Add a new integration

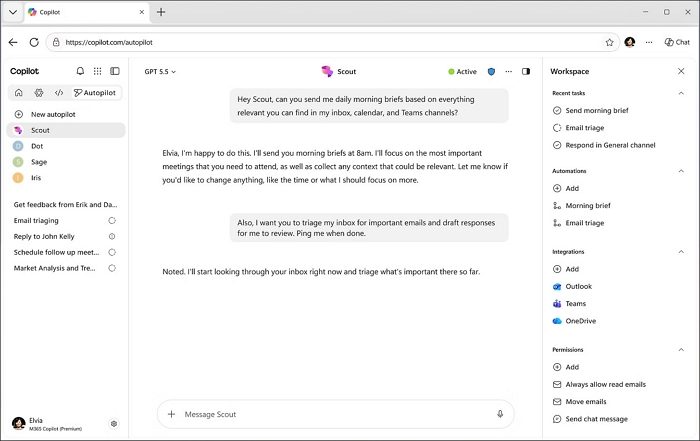click(x=566, y=269)
